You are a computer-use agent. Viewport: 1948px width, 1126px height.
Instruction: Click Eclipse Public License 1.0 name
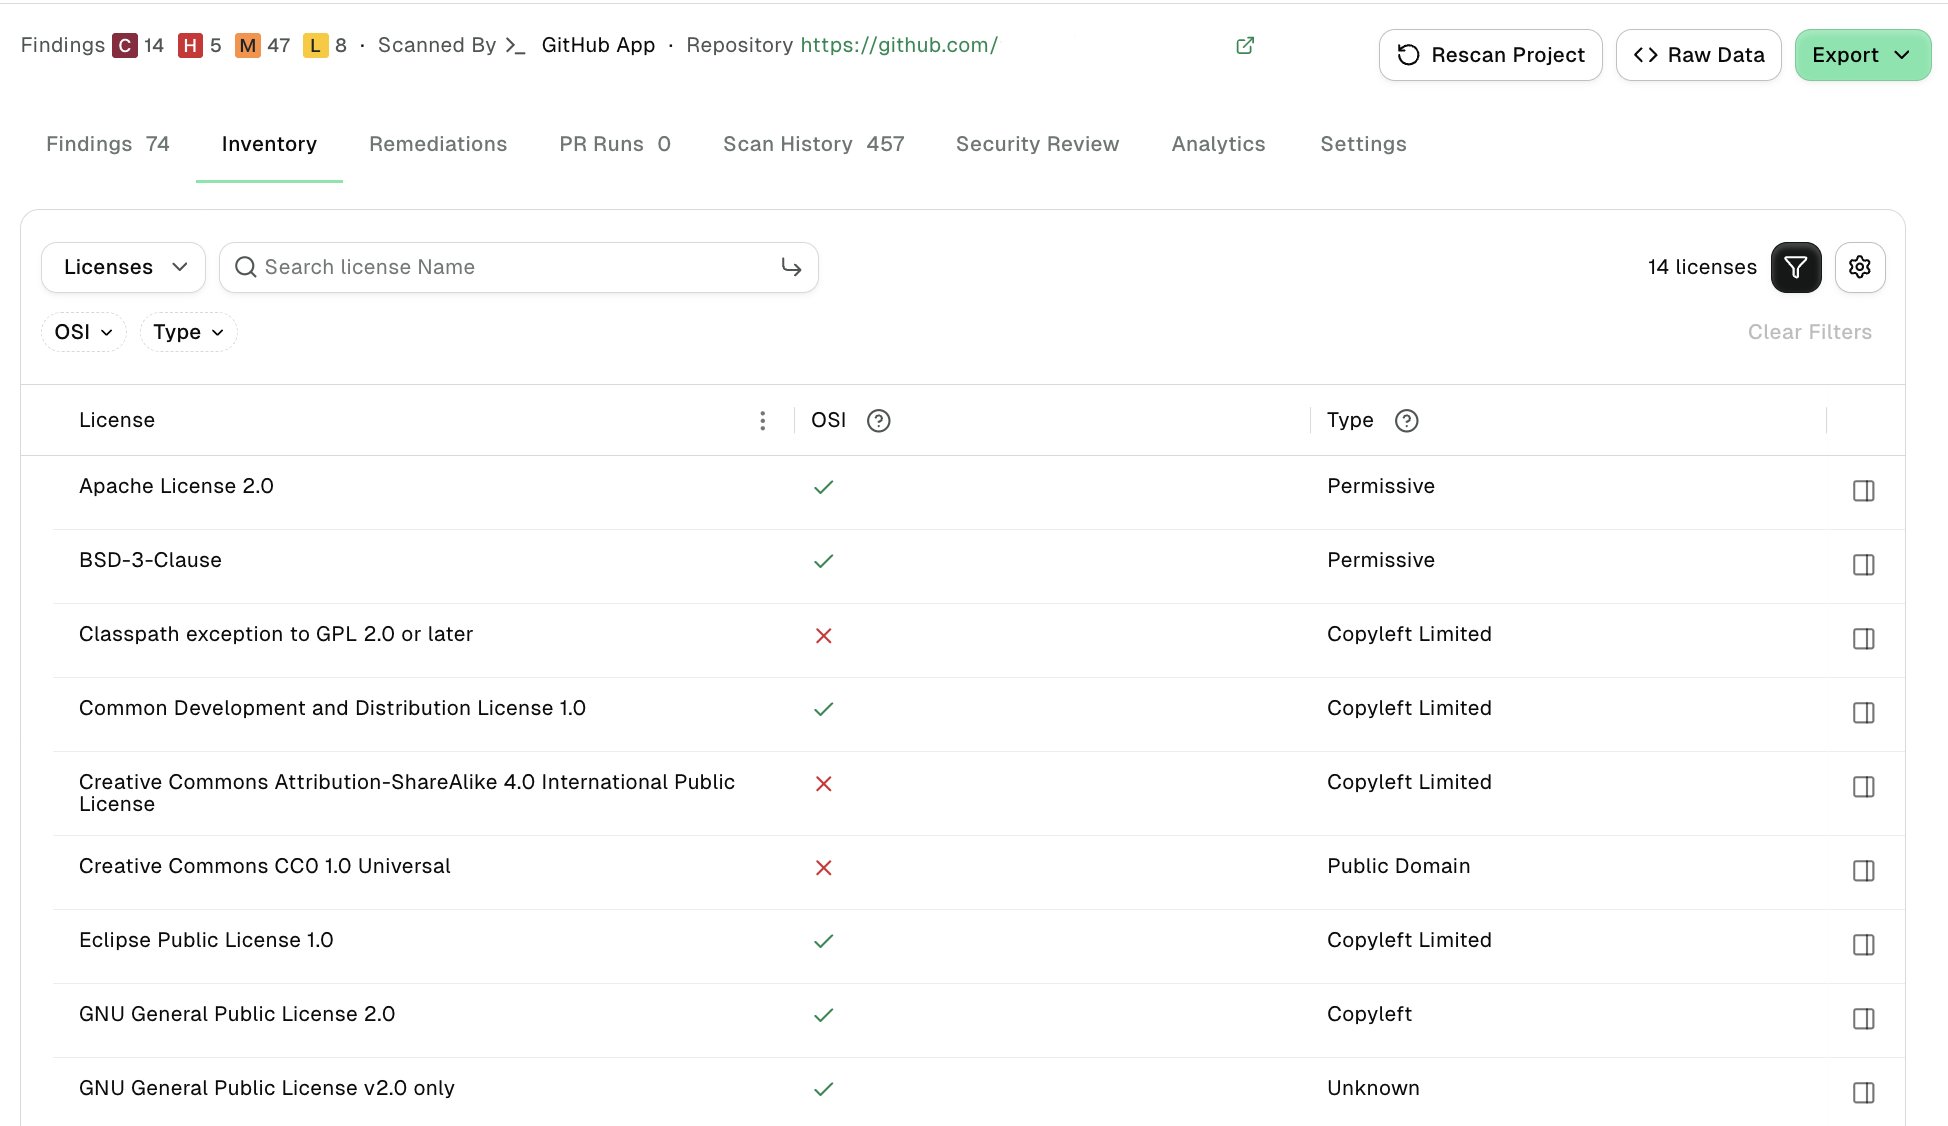(x=206, y=940)
